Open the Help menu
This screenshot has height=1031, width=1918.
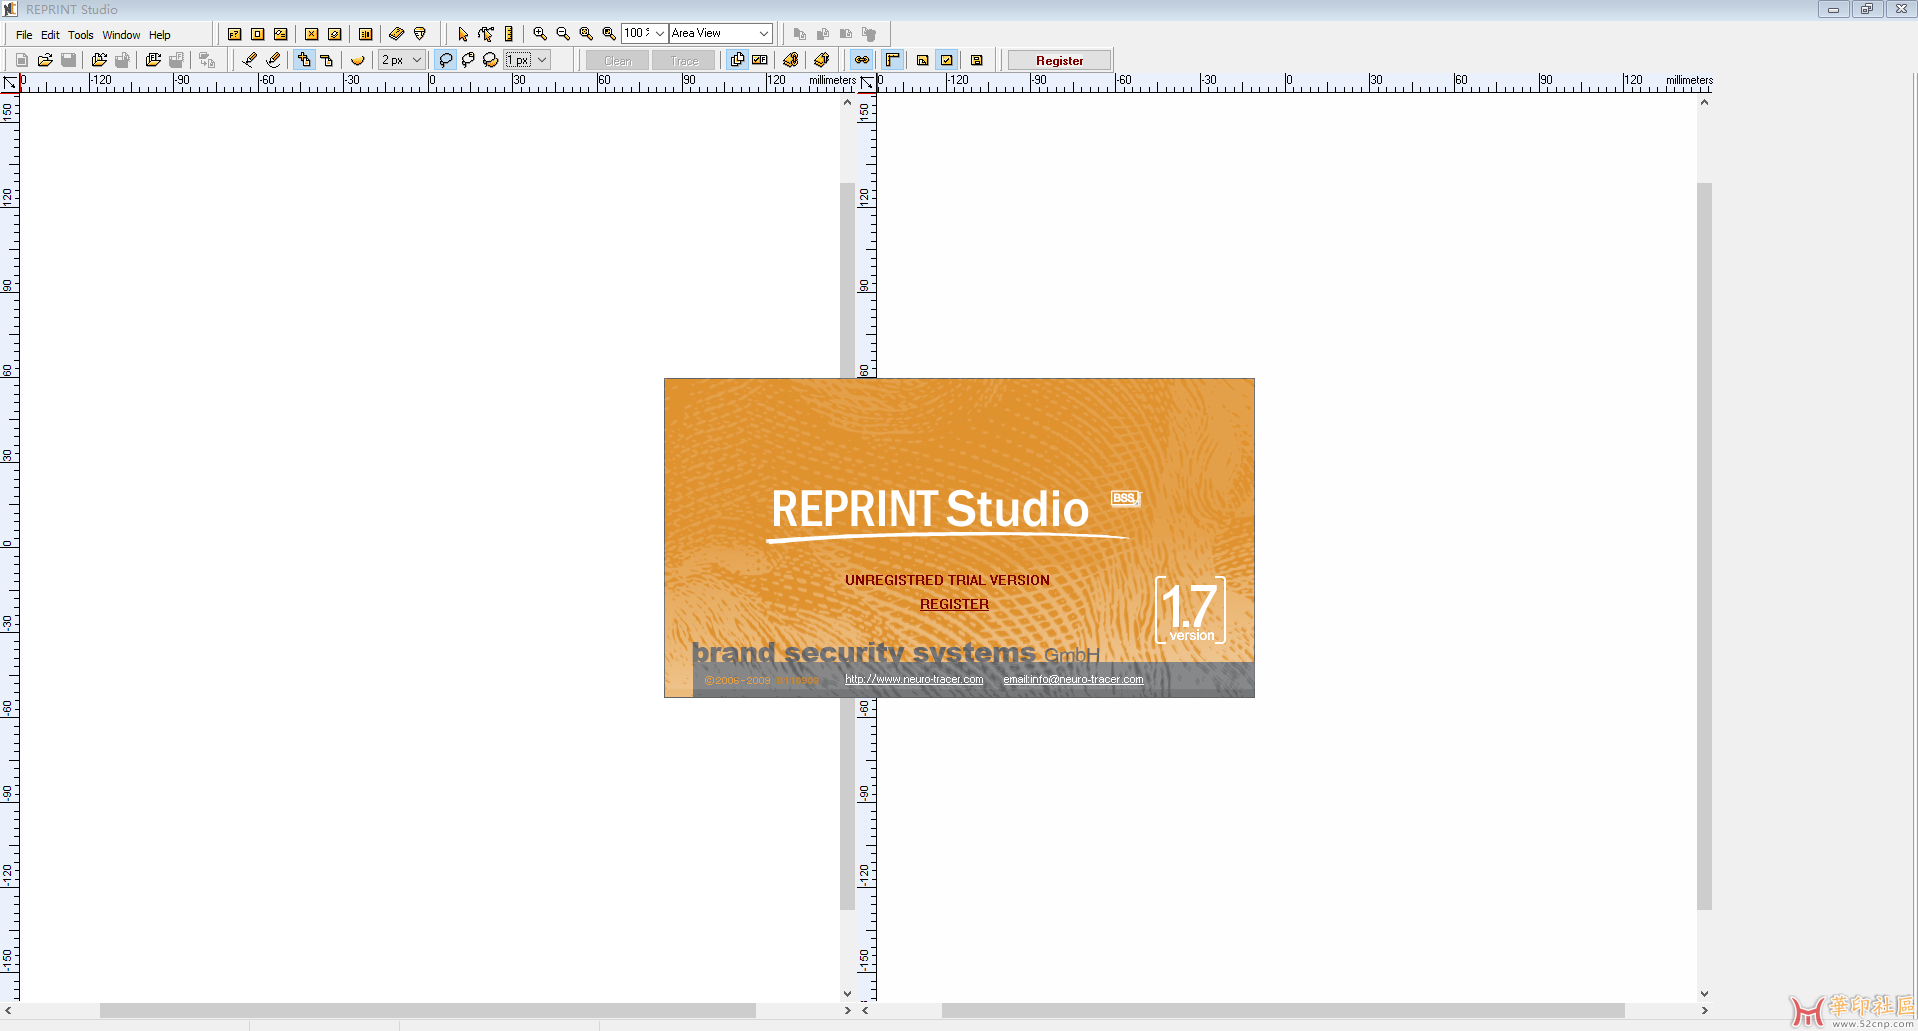click(160, 35)
